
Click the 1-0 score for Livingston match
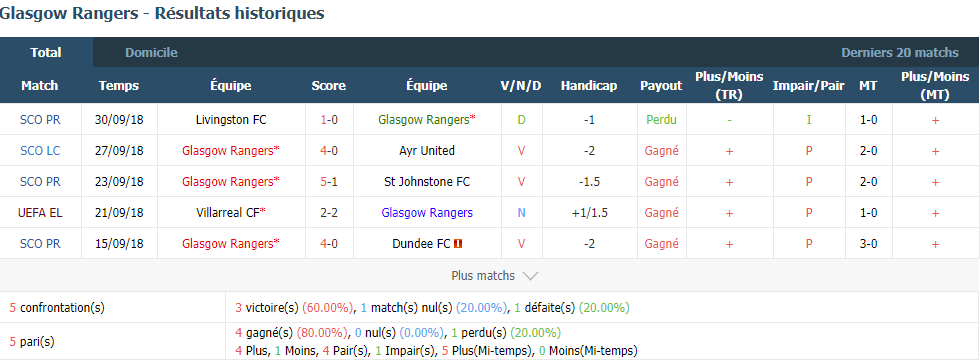[x=329, y=119]
